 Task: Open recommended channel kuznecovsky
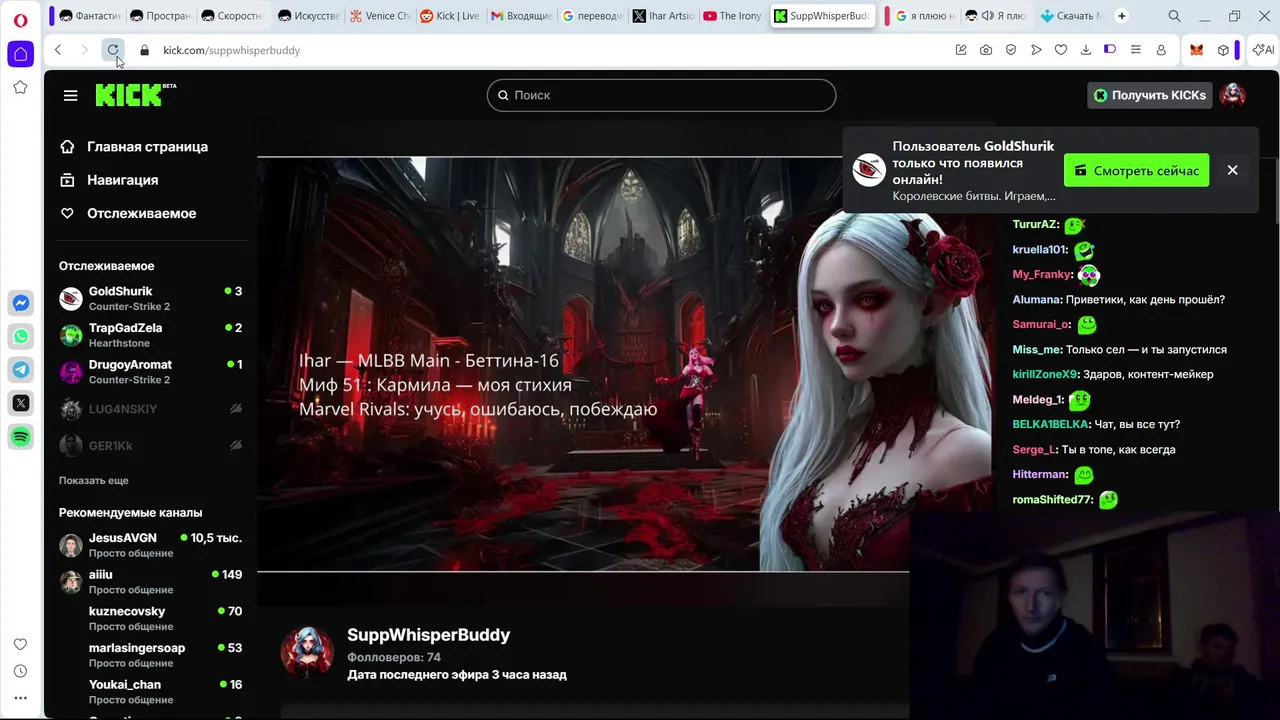pyautogui.click(x=150, y=618)
